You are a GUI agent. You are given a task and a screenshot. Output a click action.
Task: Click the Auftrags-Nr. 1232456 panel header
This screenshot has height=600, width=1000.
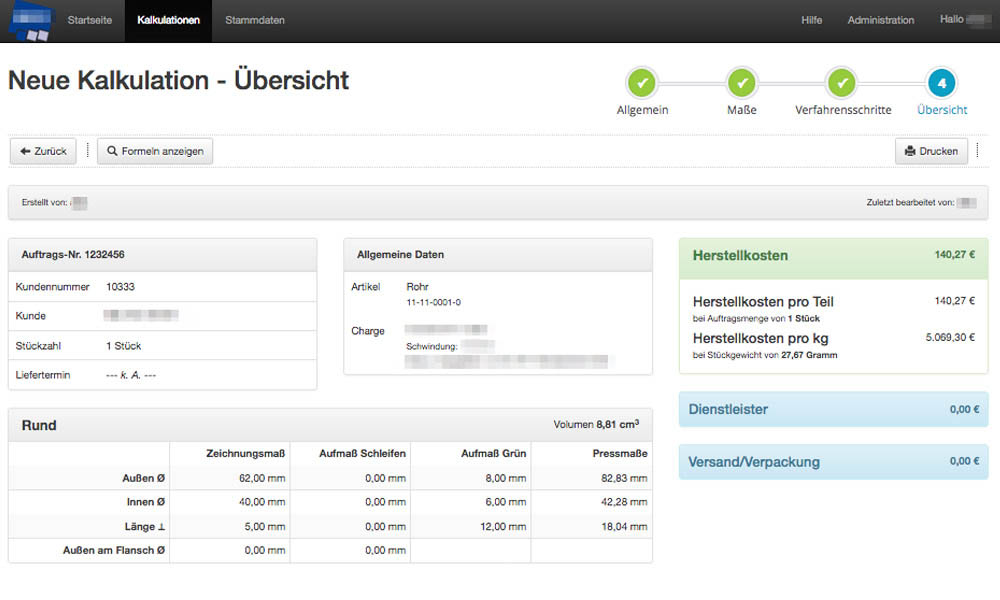(x=162, y=255)
